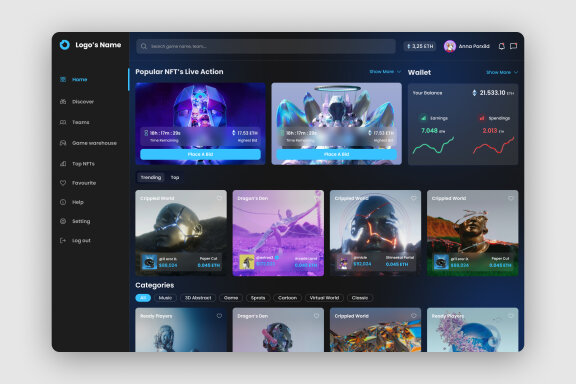Expand Show More for Popular NFT's
Screen dimensions: 576x384
tap(385, 72)
